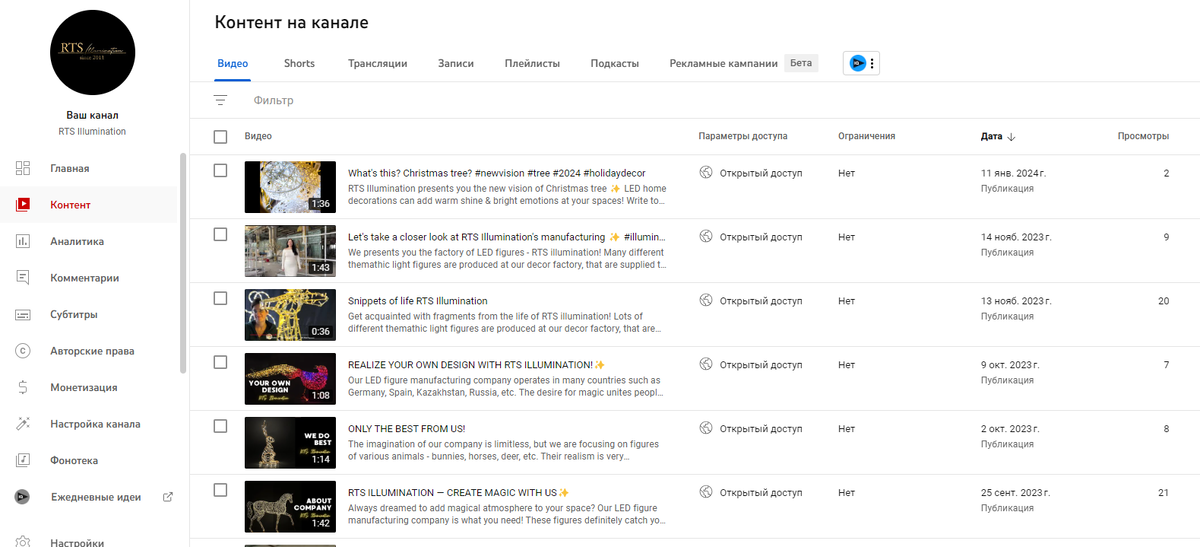Click the sort arrow next to Дата

(1011, 137)
